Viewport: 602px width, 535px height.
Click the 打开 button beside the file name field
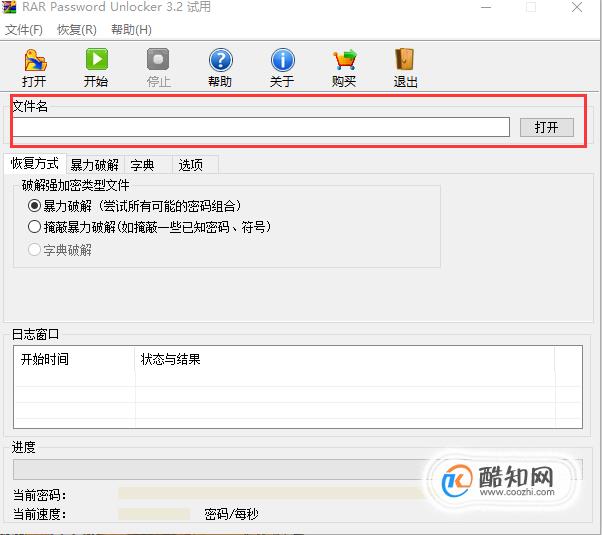[547, 127]
